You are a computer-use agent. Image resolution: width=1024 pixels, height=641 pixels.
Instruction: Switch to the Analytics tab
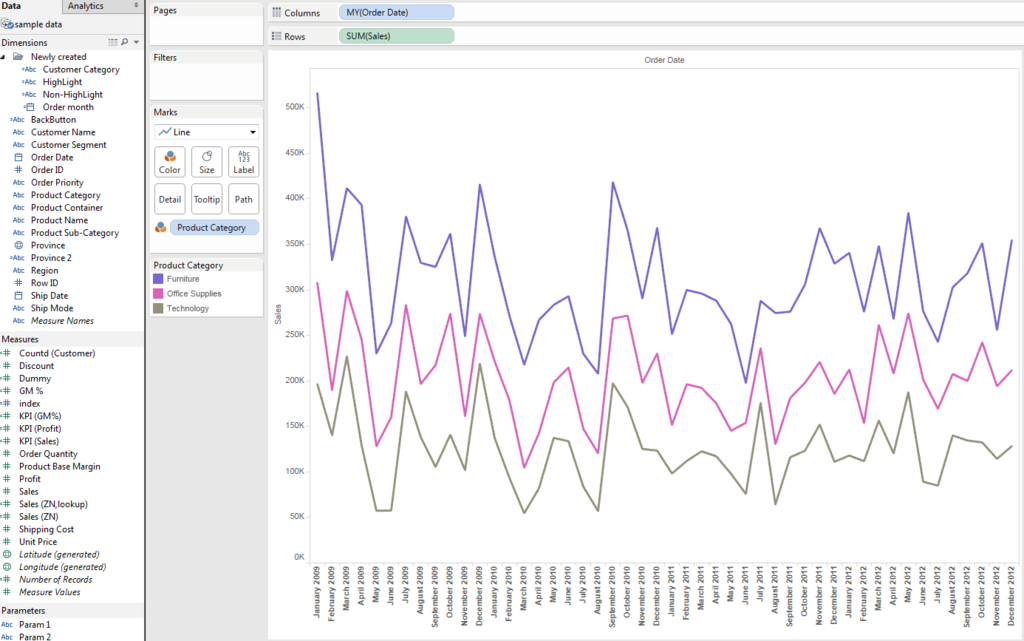coord(86,6)
